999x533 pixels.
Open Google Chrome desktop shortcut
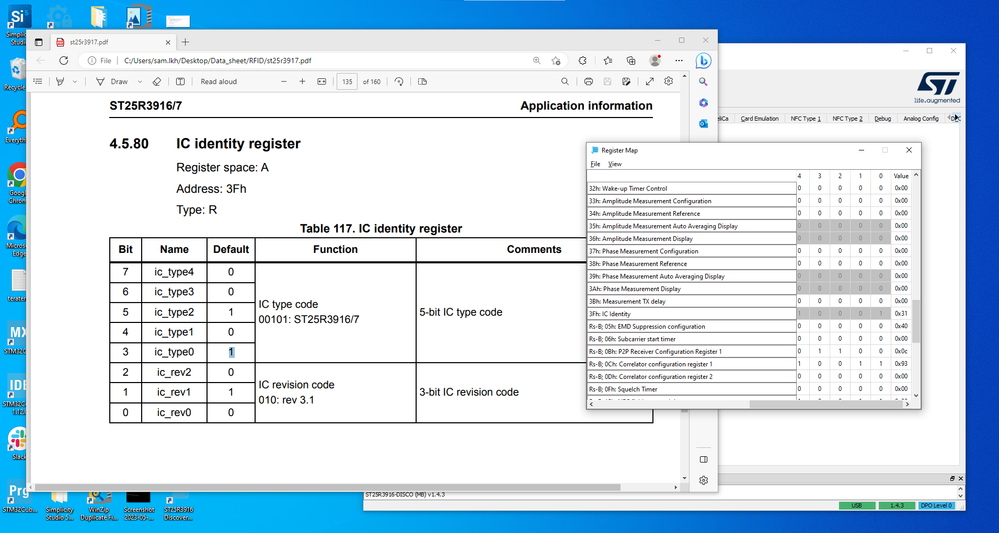pyautogui.click(x=17, y=183)
